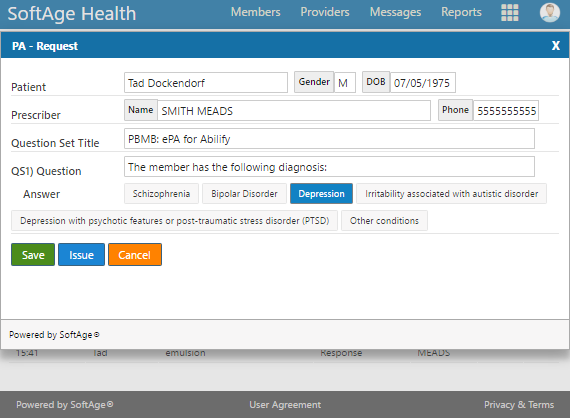Open the apps grid icon
Viewport: 570px width, 418px height.
tap(509, 13)
